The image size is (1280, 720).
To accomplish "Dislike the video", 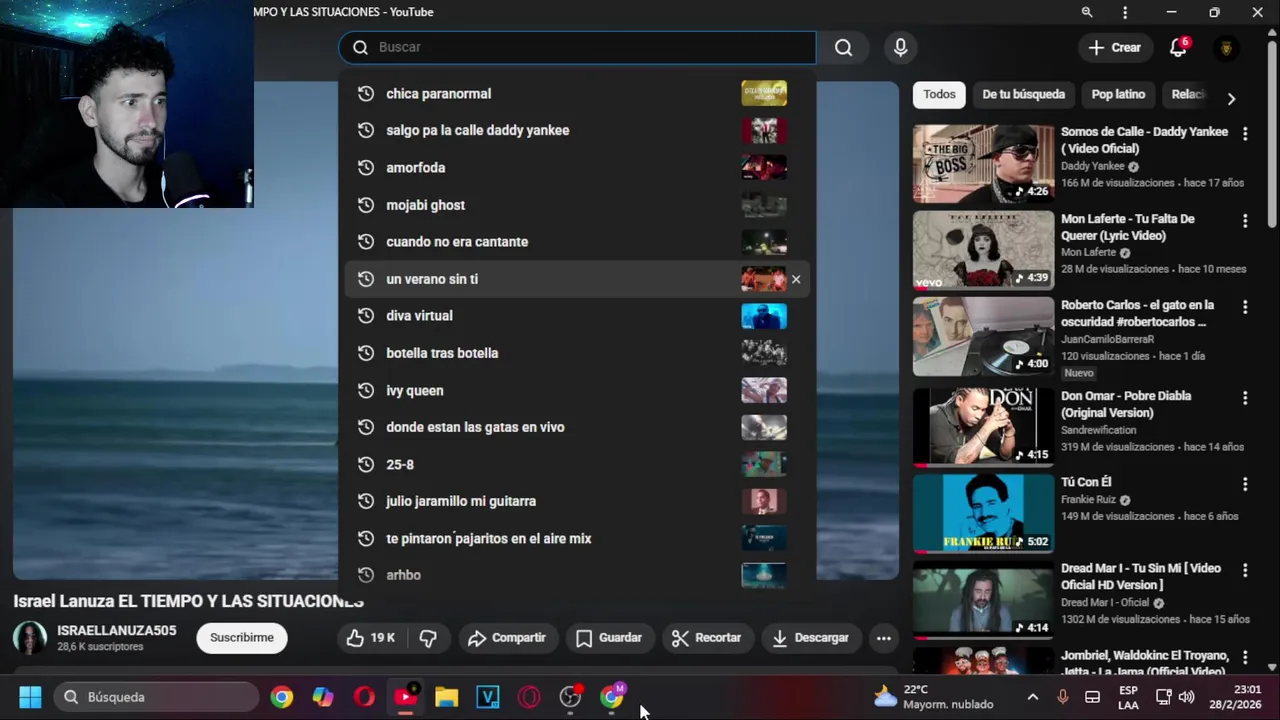I will 428,637.
